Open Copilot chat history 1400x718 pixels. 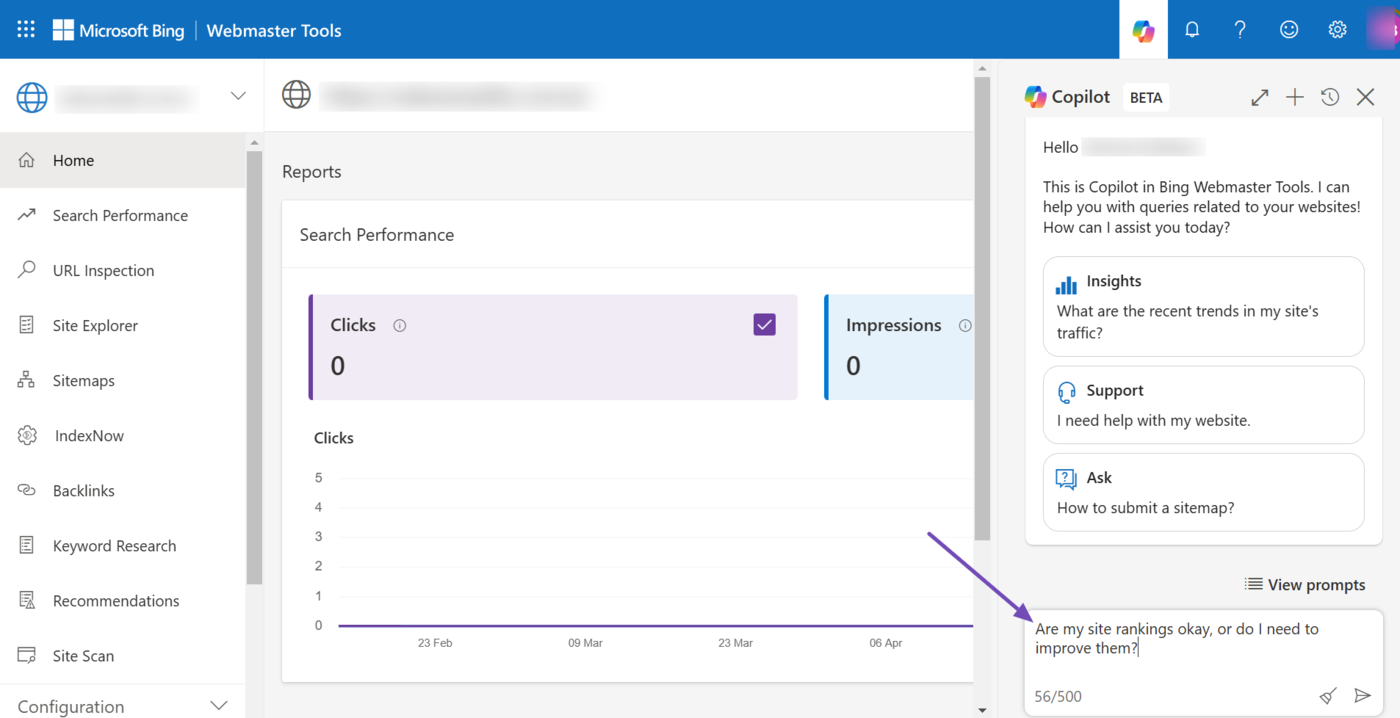pos(1330,97)
